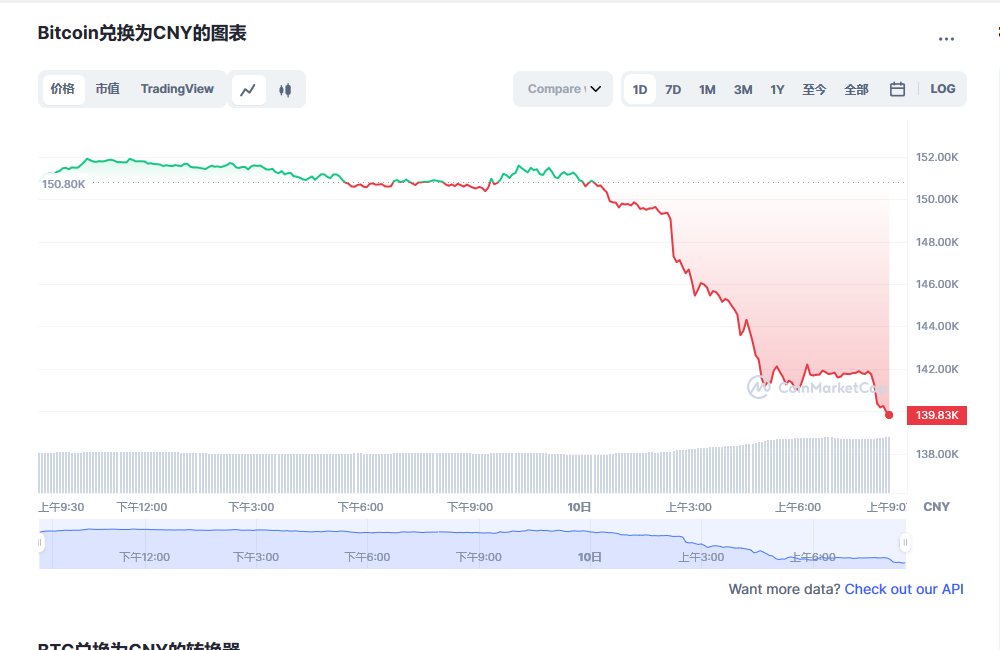The width and height of the screenshot is (1000, 650).
Task: Select the 7D time range
Action: pos(673,89)
